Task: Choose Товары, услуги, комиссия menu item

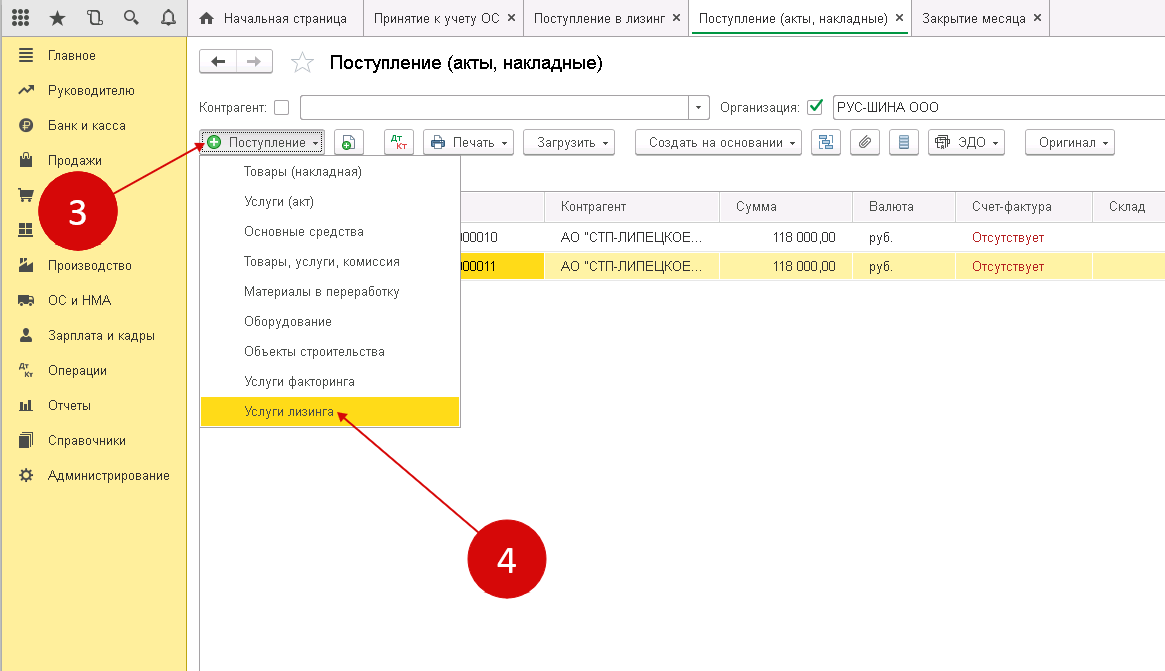Action: tap(330, 262)
